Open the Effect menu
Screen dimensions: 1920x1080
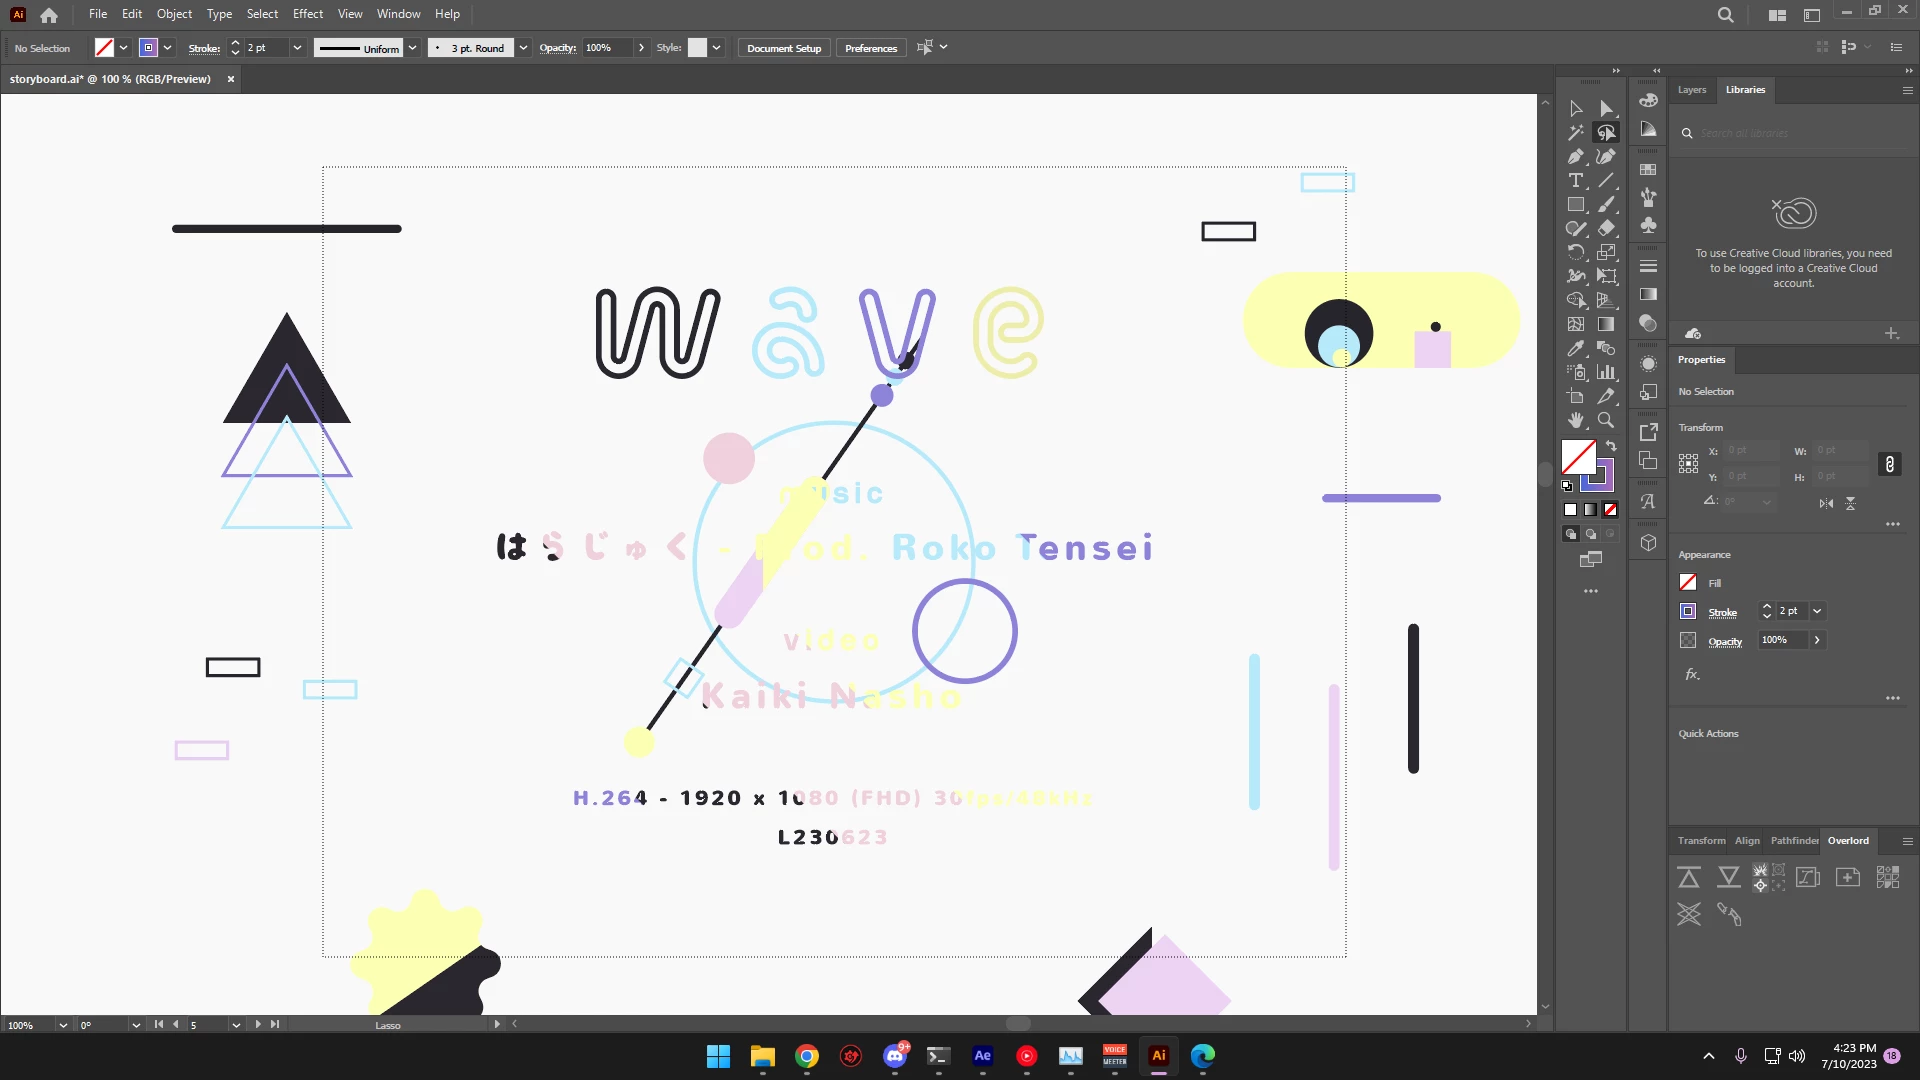pyautogui.click(x=307, y=14)
